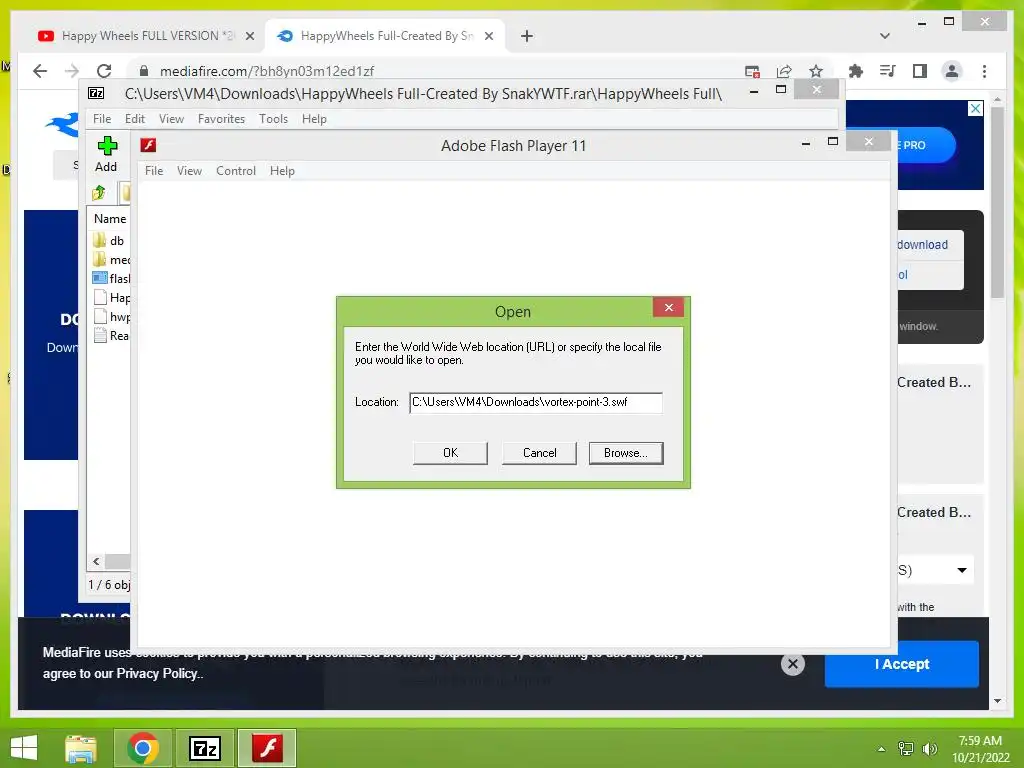Open volume tray icon
The height and width of the screenshot is (768, 1024).
pyautogui.click(x=929, y=749)
